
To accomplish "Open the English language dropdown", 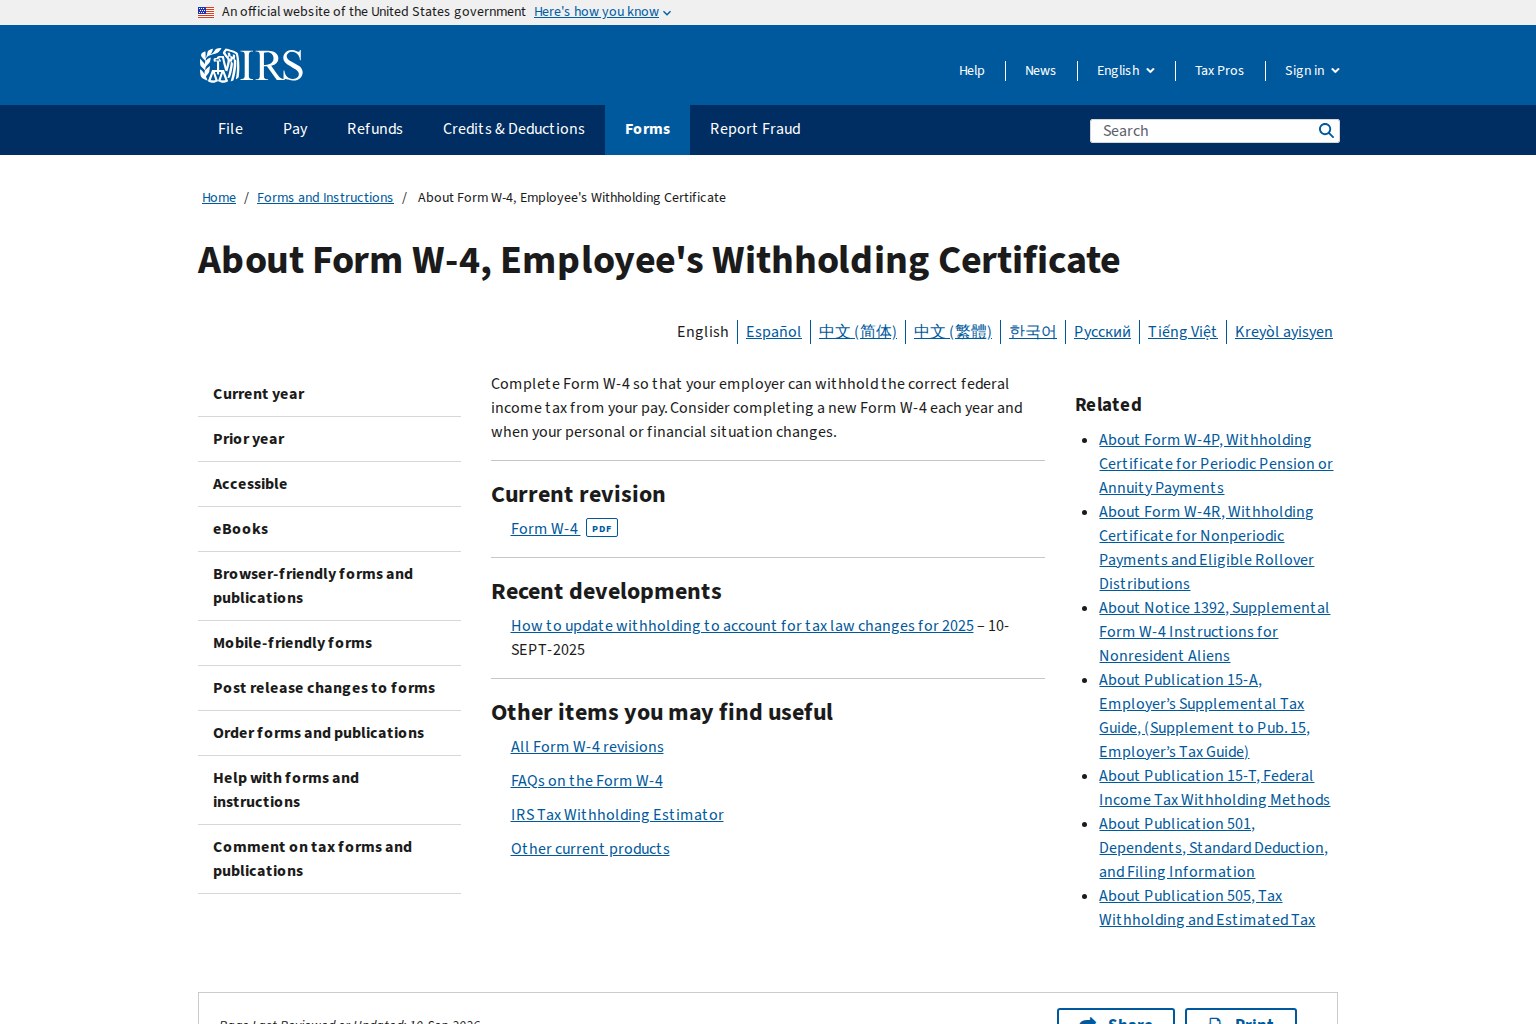I will 1126,70.
